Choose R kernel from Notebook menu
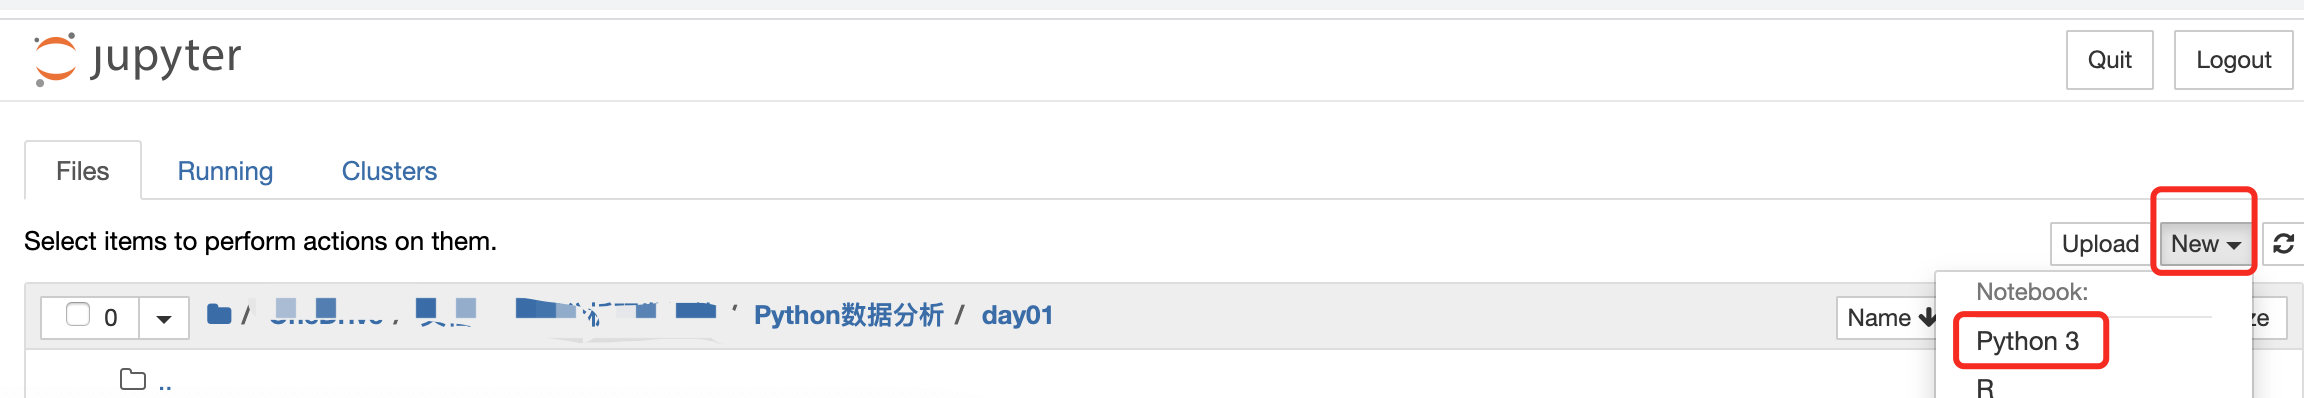This screenshot has height=398, width=2304. [1985, 388]
